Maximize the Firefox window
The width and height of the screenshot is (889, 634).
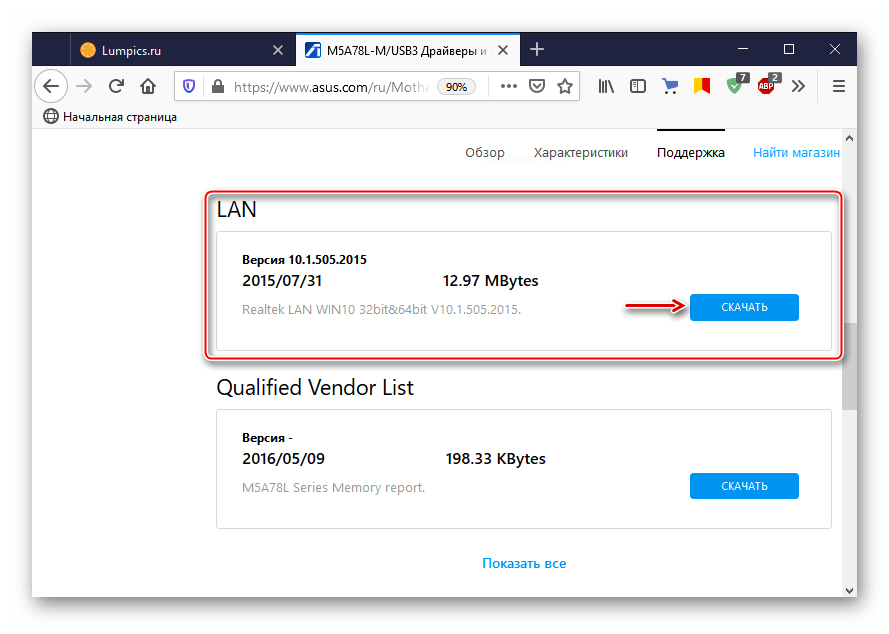tap(789, 49)
